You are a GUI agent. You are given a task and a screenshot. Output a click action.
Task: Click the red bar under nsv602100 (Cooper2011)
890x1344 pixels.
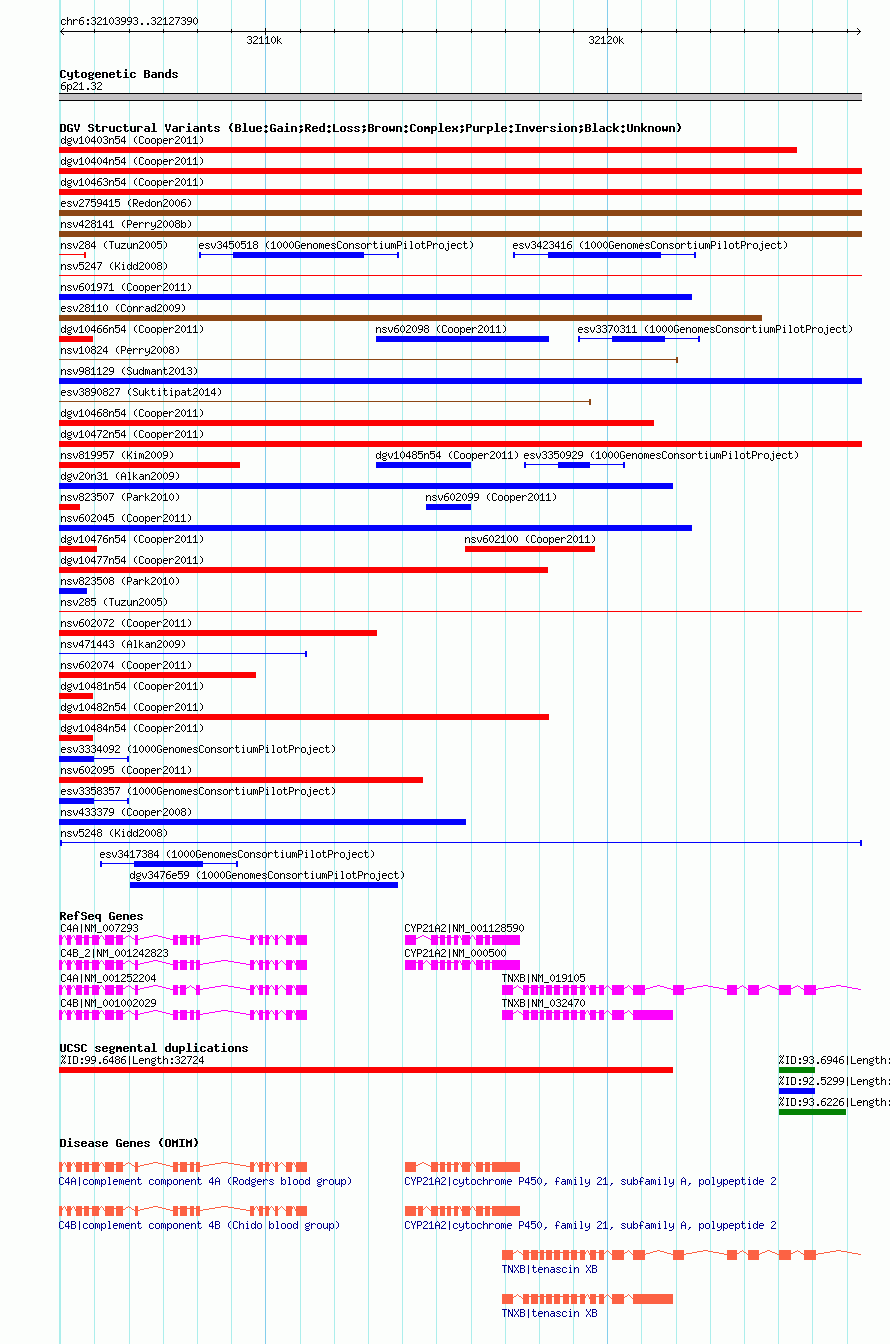pyautogui.click(x=530, y=549)
